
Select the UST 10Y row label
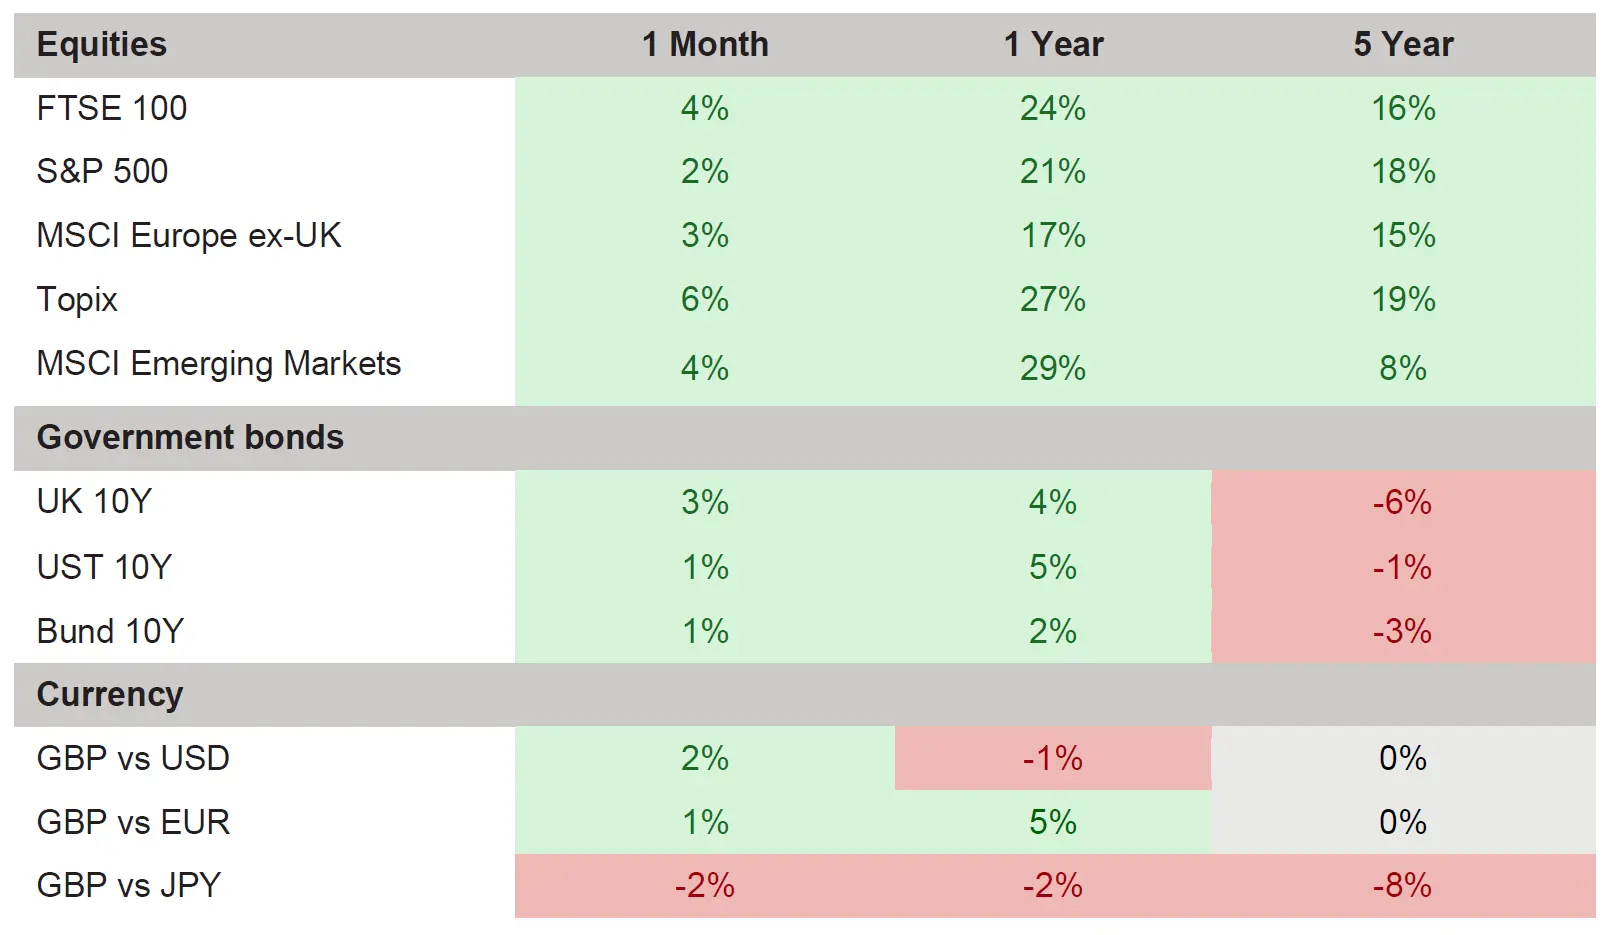(x=104, y=567)
